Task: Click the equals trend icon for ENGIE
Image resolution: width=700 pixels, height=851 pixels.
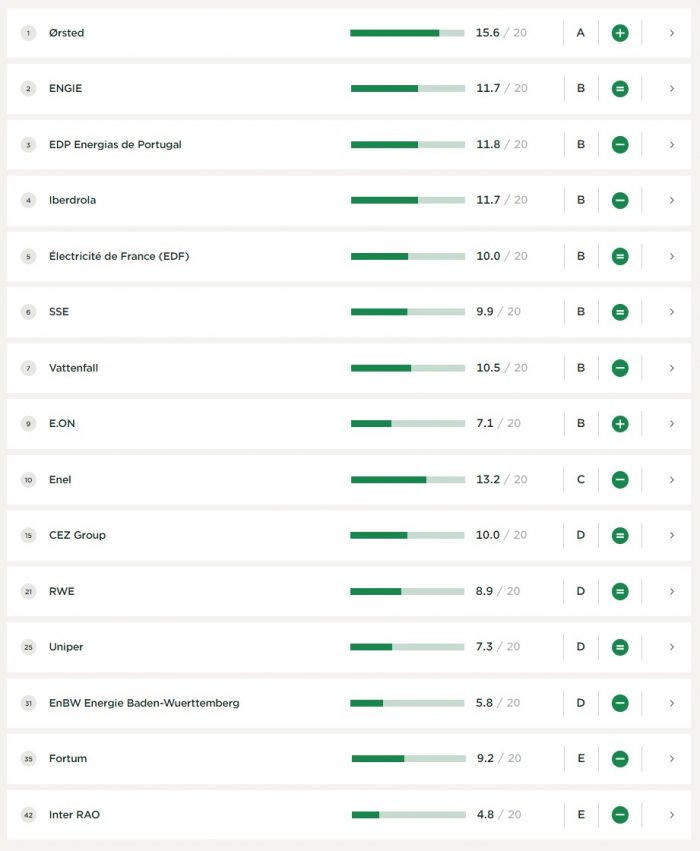Action: click(x=620, y=89)
